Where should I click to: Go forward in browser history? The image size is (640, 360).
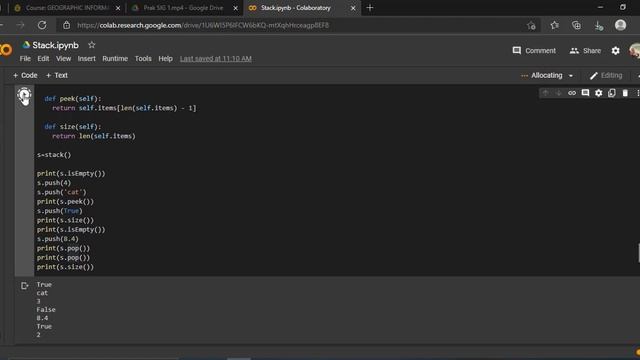pyautogui.click(x=20, y=25)
